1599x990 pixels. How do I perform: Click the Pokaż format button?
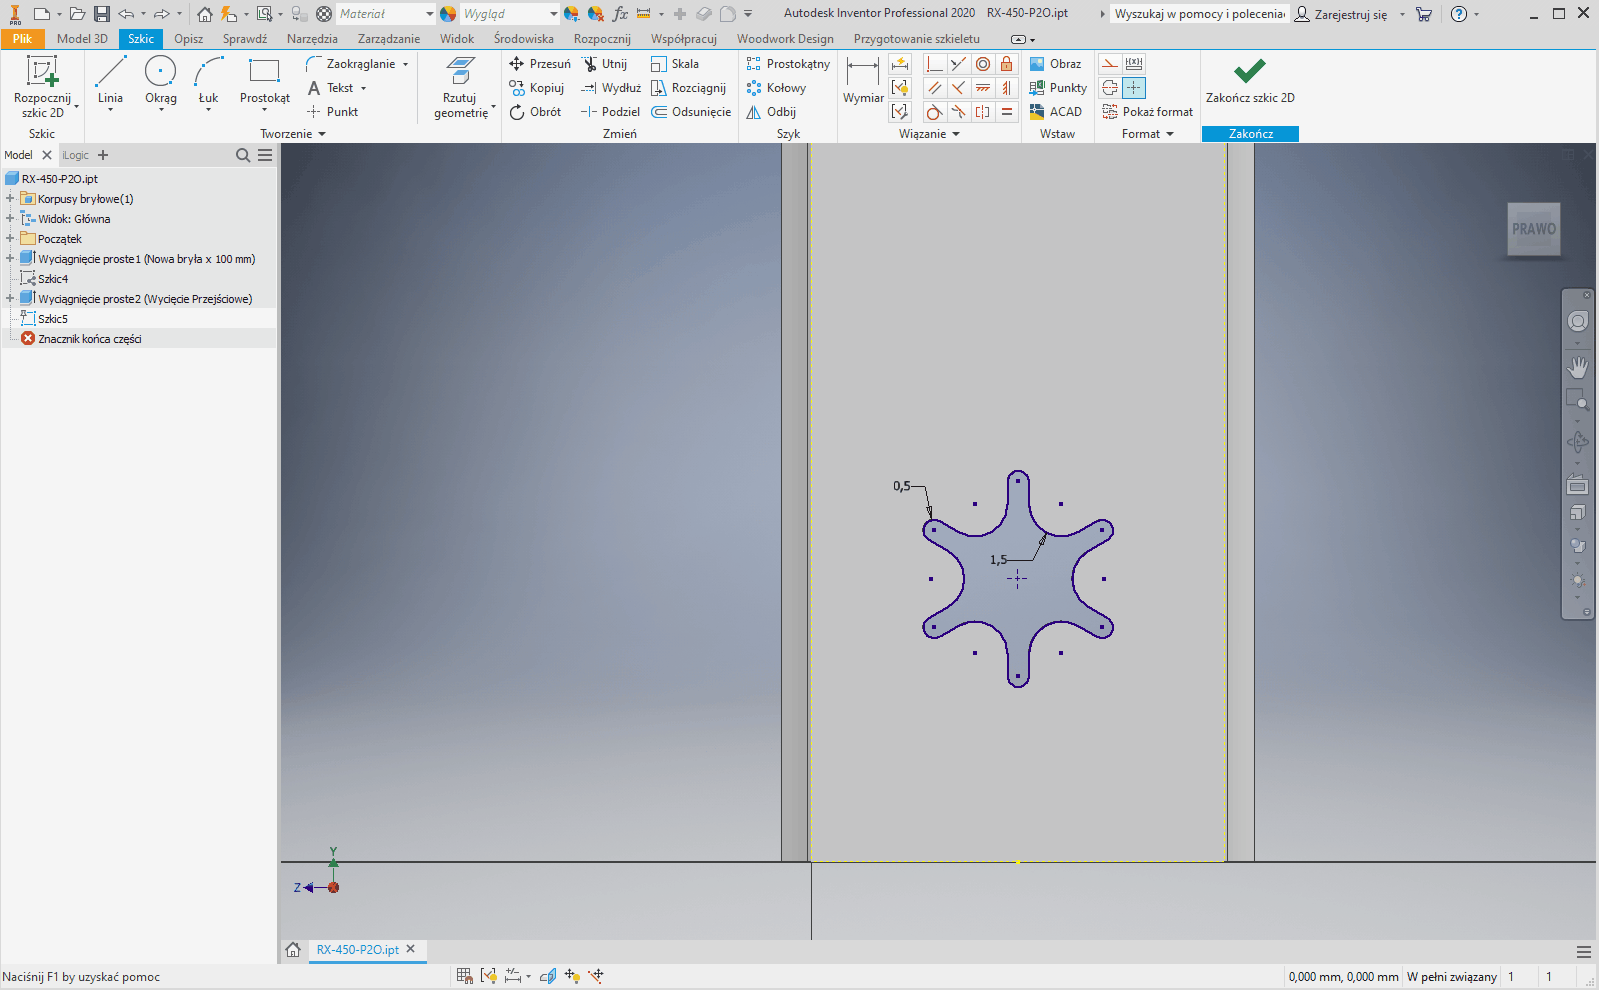tap(1147, 112)
